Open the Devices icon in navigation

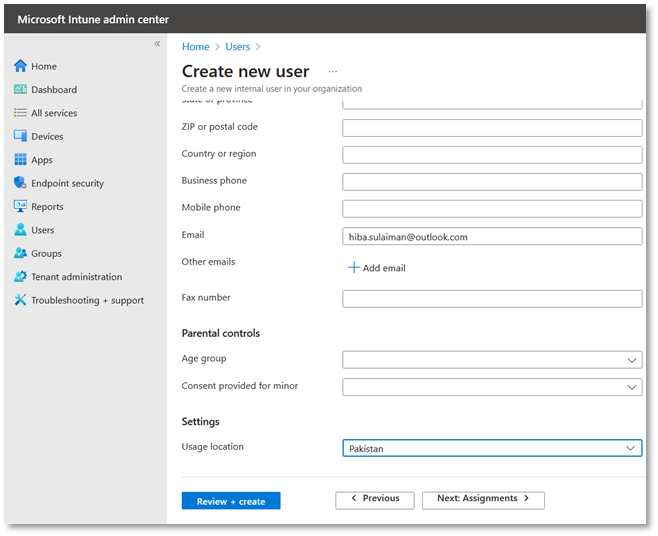pyautogui.click(x=20, y=136)
